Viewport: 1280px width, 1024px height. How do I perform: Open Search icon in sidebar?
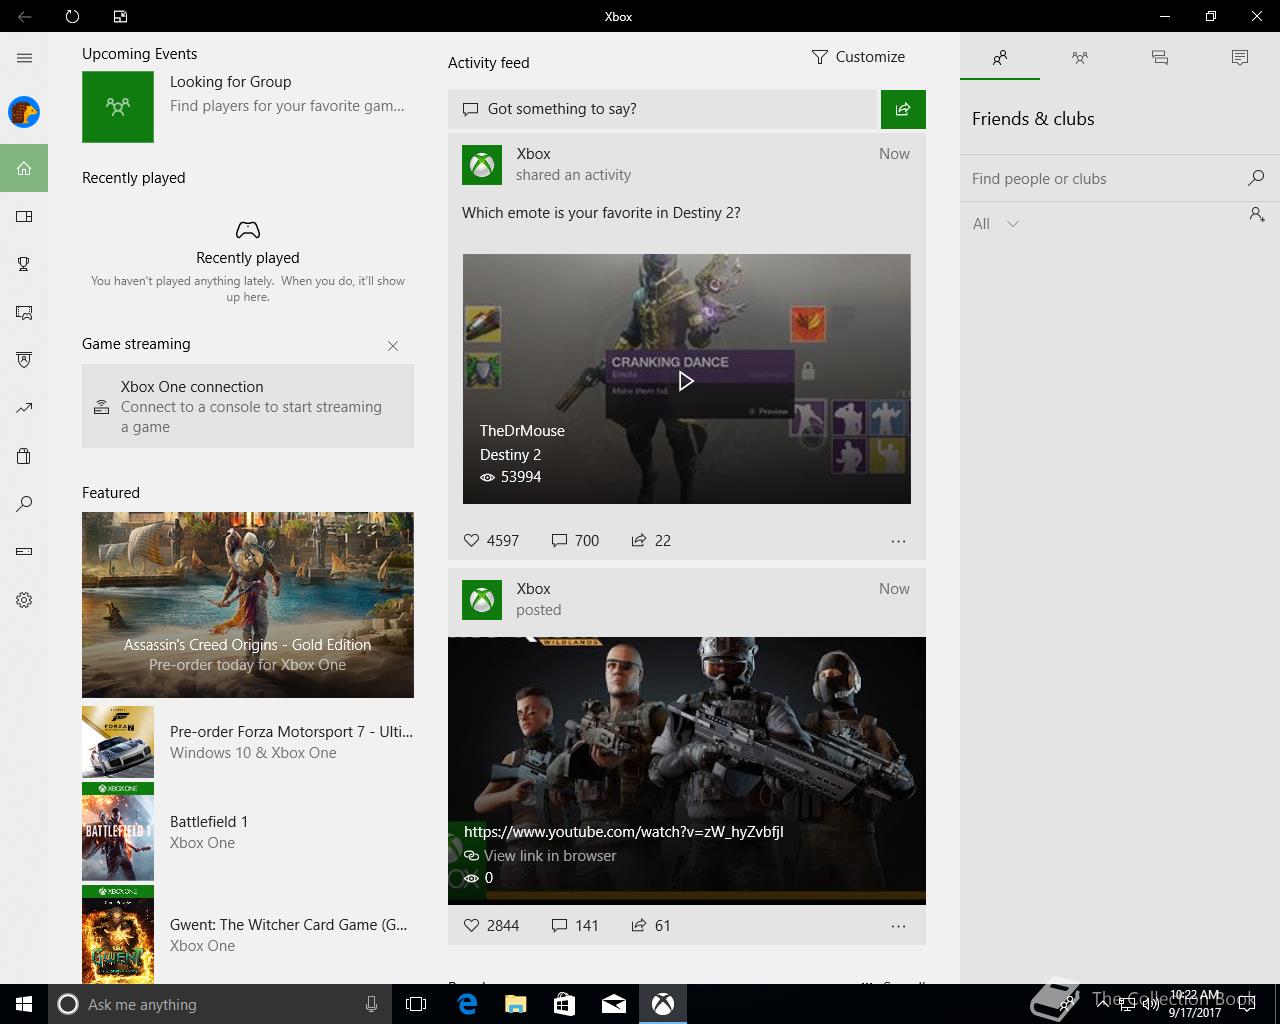point(24,504)
